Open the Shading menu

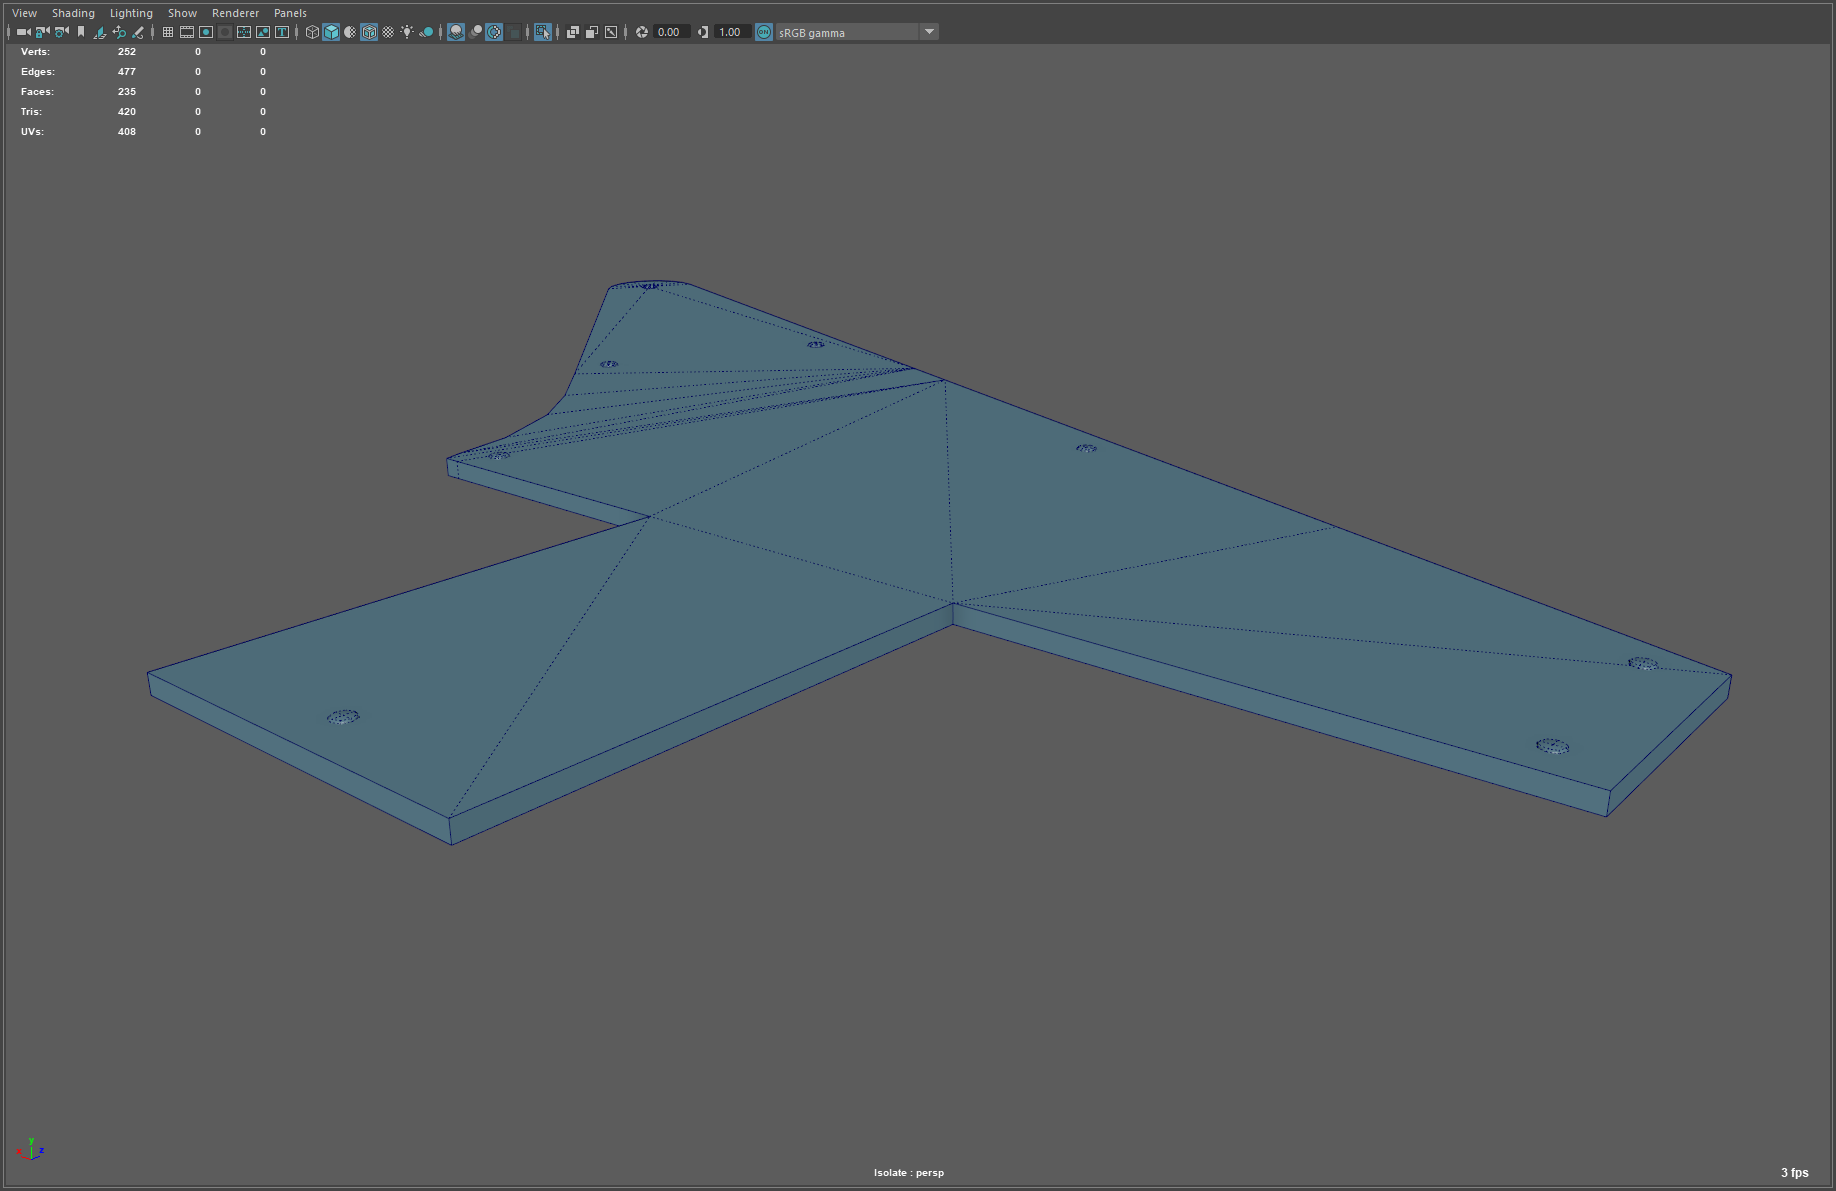click(73, 13)
